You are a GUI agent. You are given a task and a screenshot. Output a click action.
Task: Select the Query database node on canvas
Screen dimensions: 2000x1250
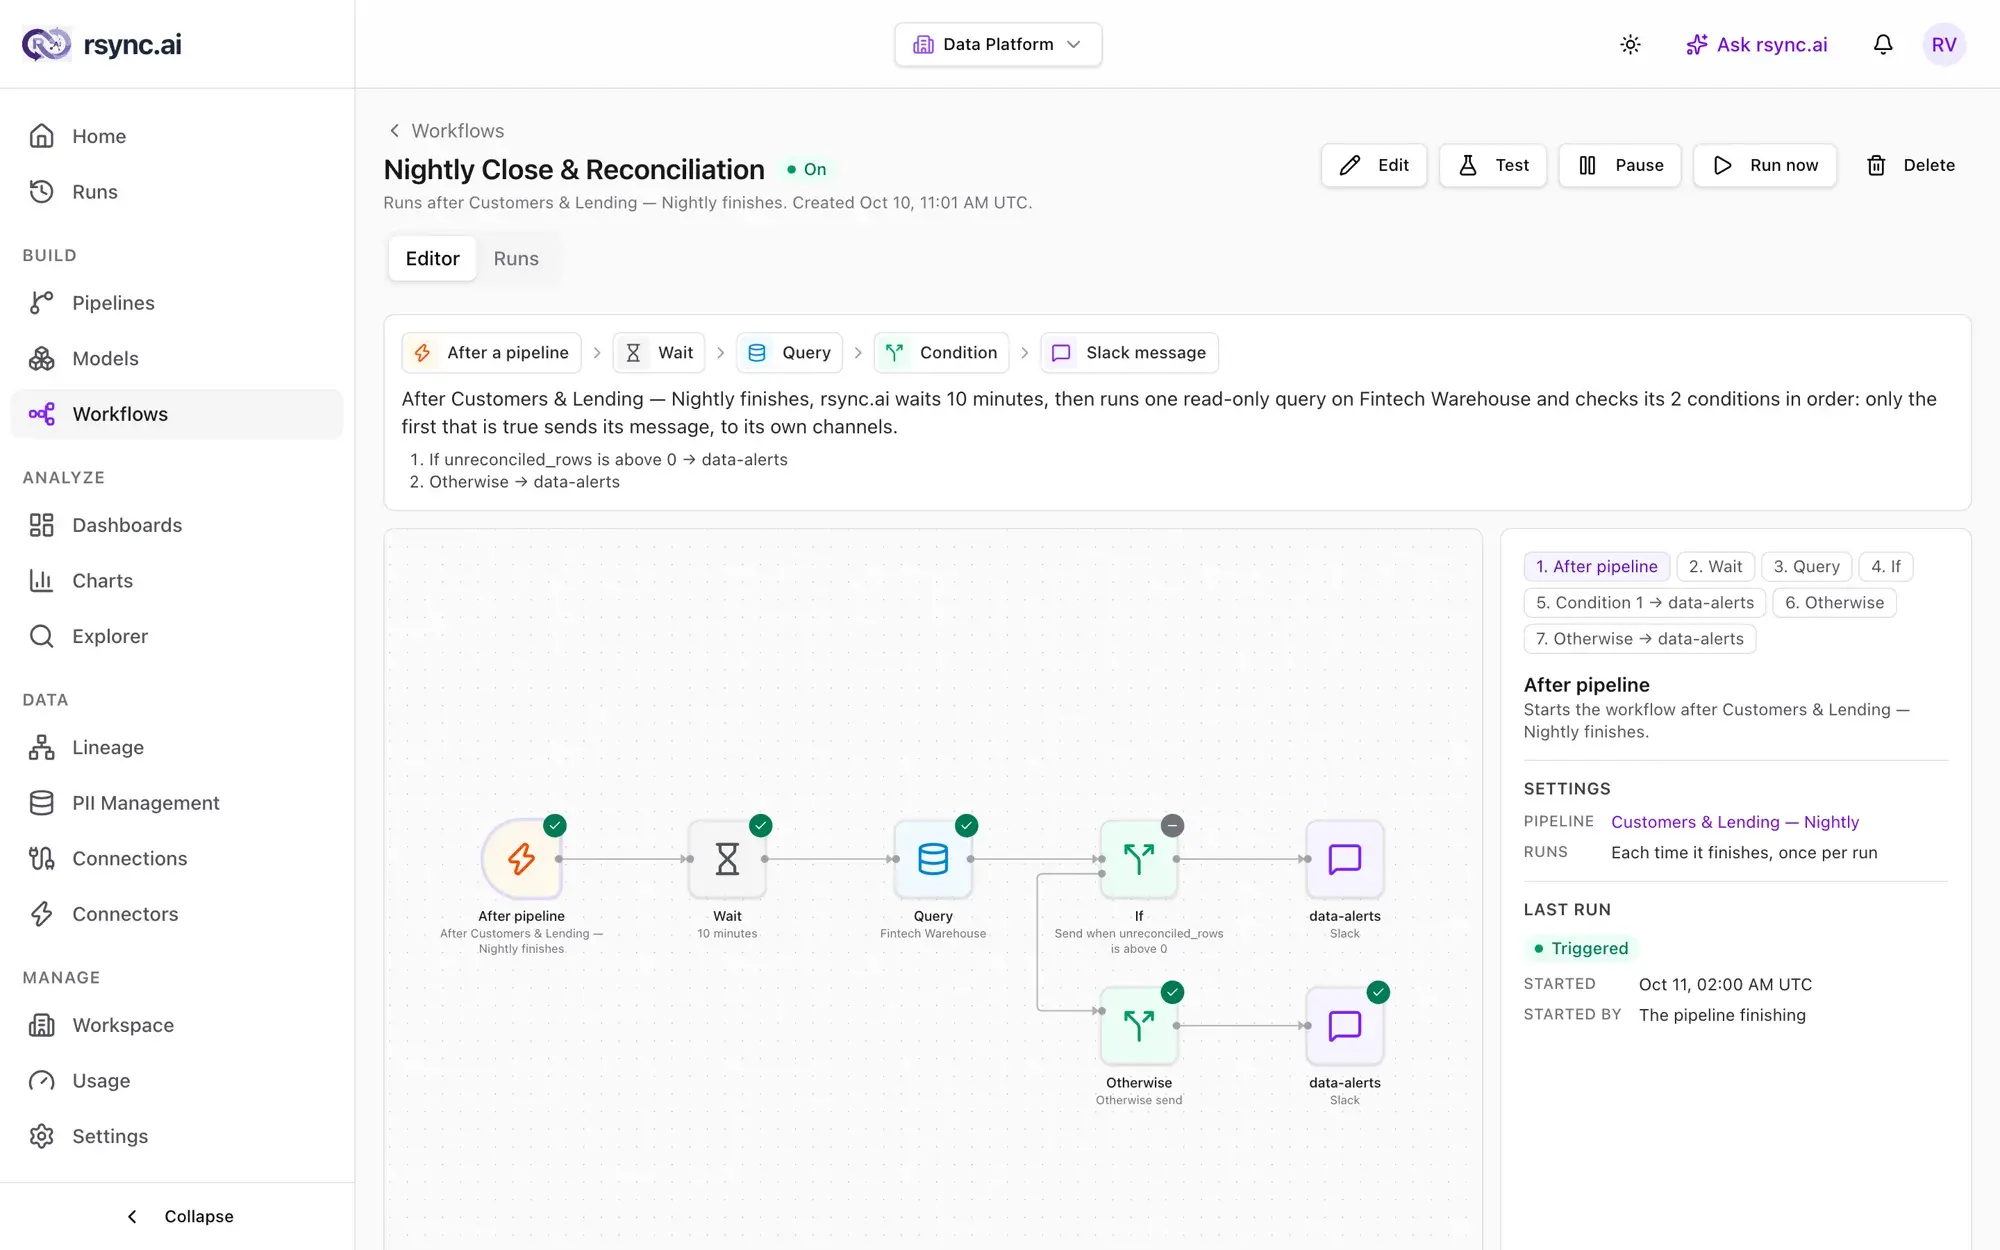pyautogui.click(x=933, y=859)
